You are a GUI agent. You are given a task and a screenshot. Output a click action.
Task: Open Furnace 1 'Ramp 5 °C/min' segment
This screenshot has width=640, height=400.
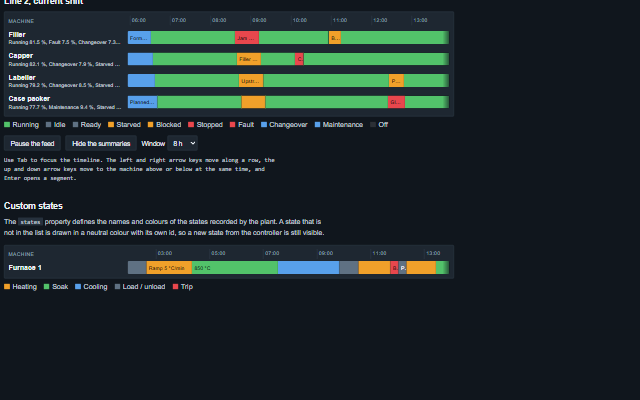(x=169, y=268)
